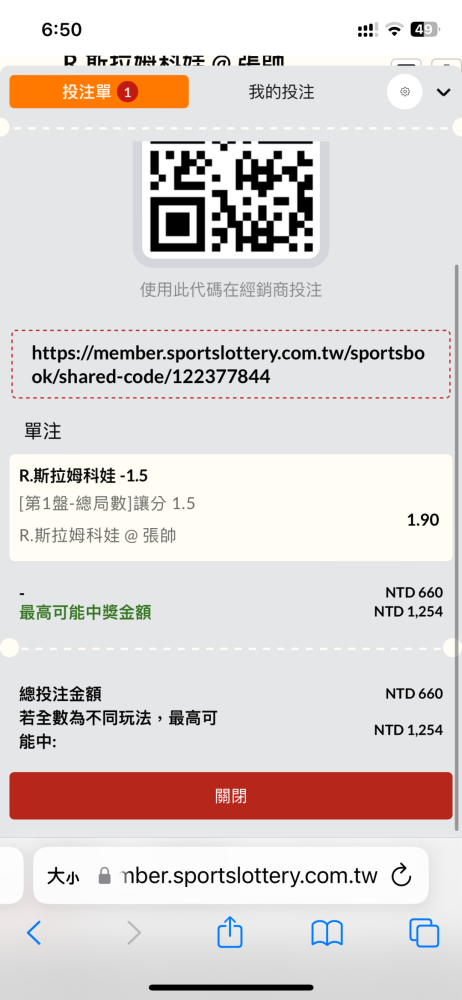Open Safari bookmarks book icon
The width and height of the screenshot is (462, 1000).
point(327,934)
